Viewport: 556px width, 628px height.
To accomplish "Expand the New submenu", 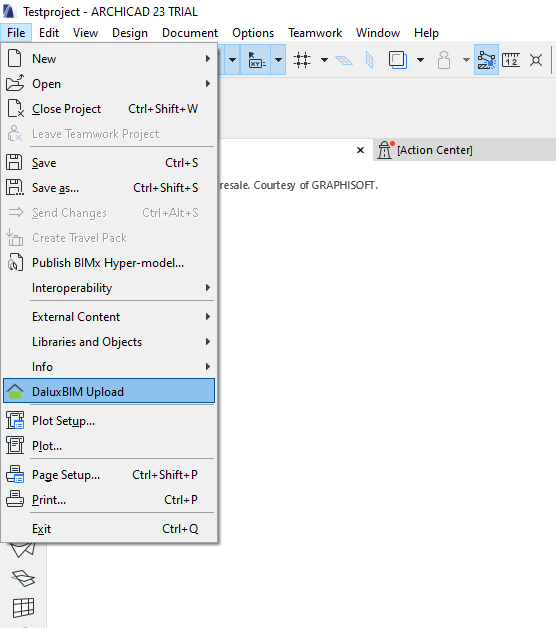I will pos(109,59).
